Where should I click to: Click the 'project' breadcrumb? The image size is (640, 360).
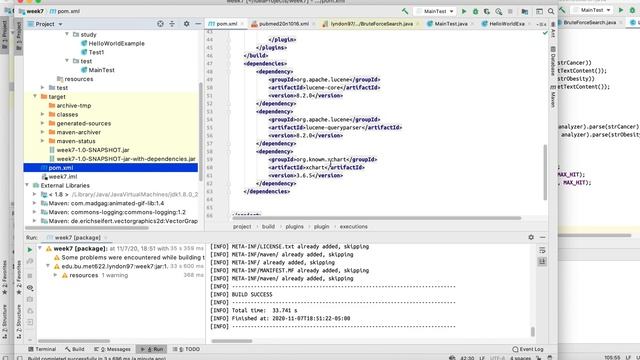pyautogui.click(x=242, y=227)
